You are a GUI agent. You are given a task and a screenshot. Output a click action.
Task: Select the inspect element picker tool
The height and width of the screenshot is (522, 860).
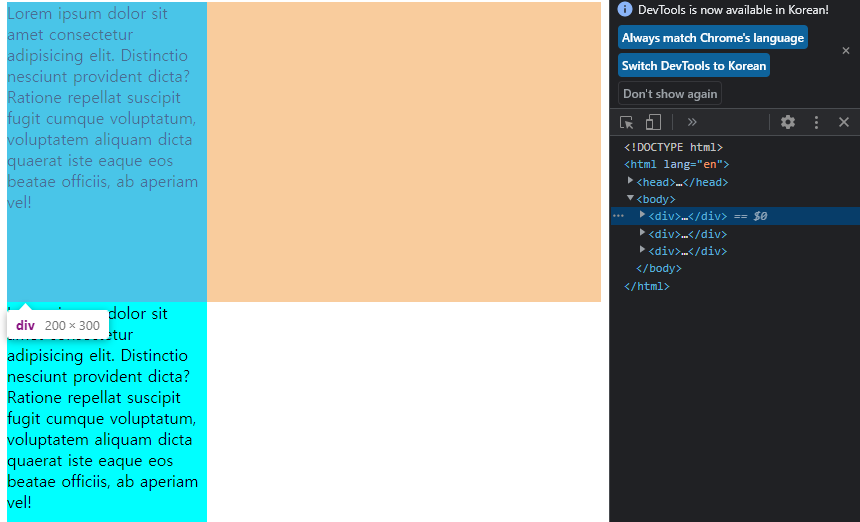[x=626, y=122]
